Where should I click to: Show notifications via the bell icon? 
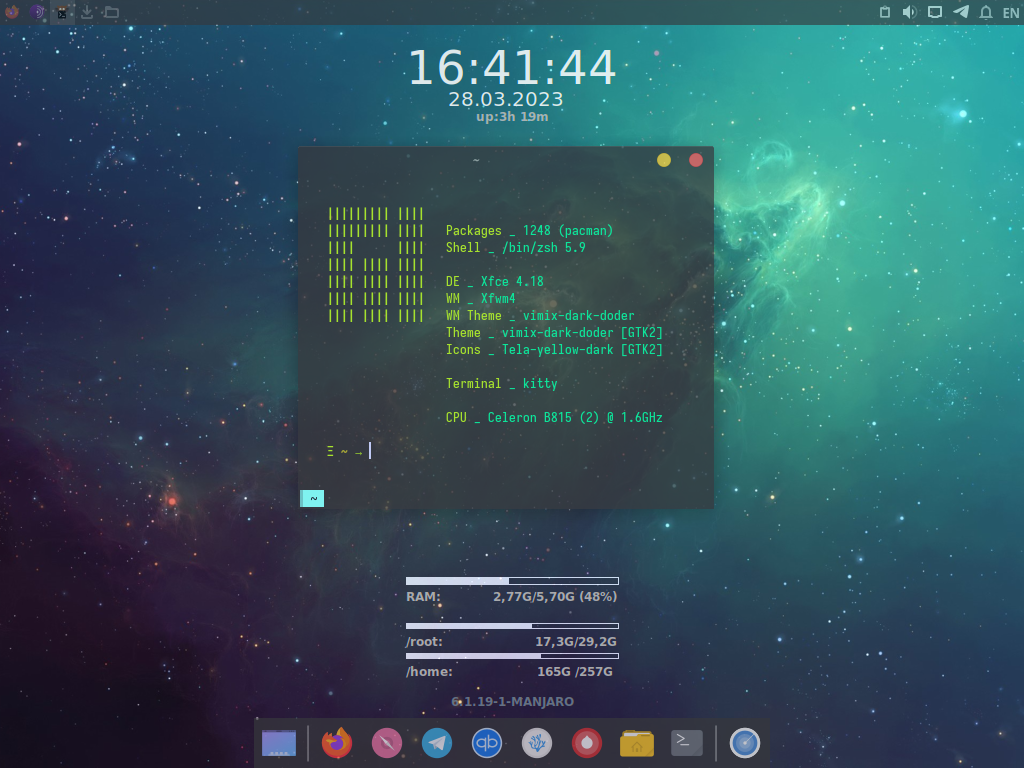pos(986,12)
